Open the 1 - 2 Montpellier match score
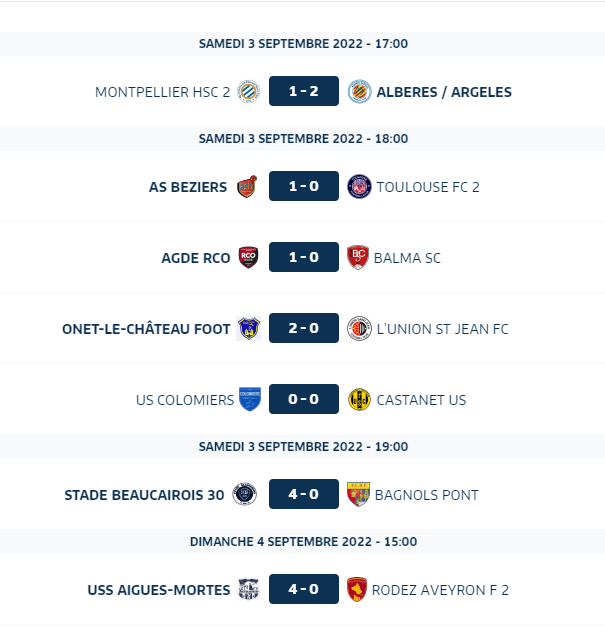This screenshot has width=605, height=638. tap(304, 91)
